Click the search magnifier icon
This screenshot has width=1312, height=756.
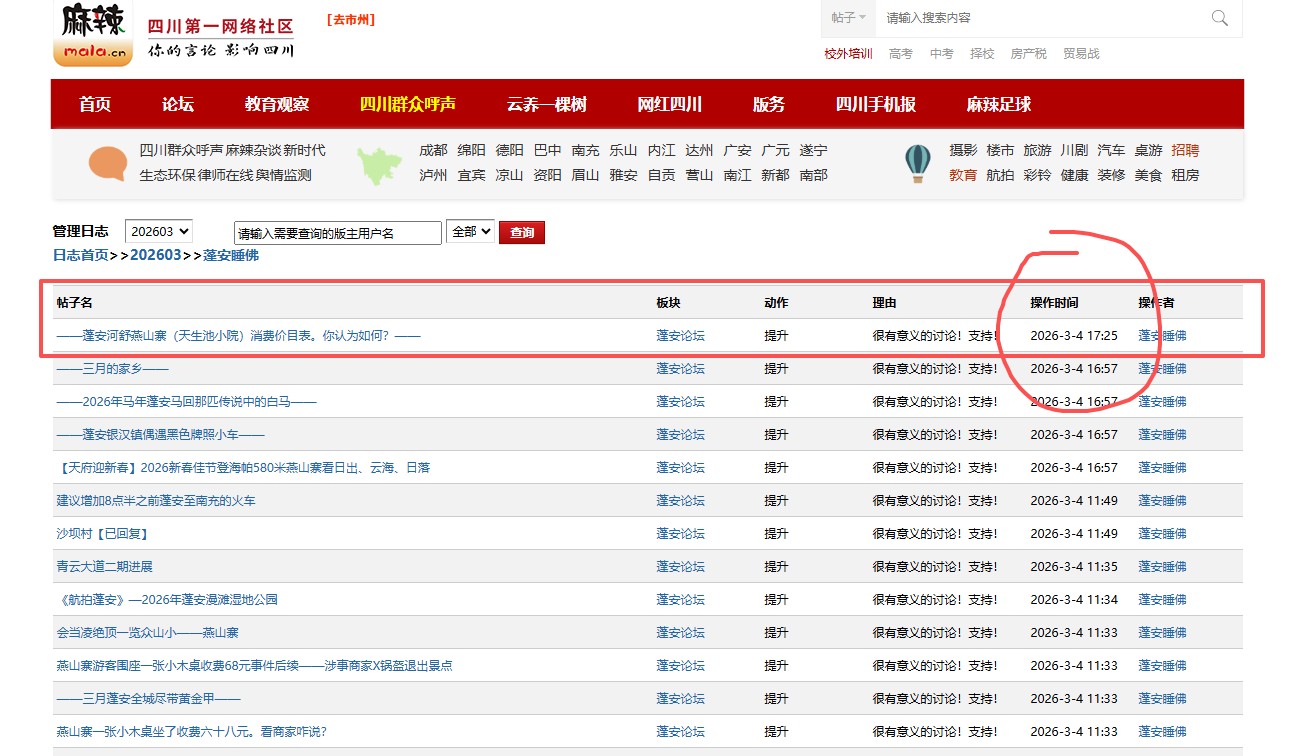(x=1219, y=18)
